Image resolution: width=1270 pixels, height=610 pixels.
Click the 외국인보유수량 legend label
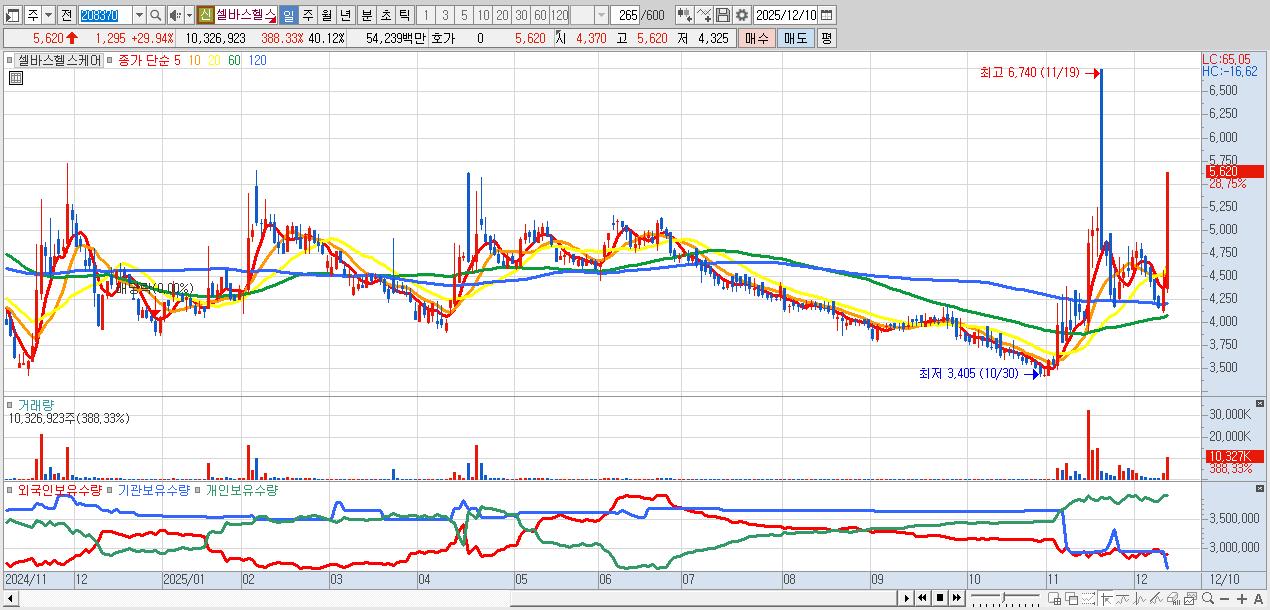point(60,491)
